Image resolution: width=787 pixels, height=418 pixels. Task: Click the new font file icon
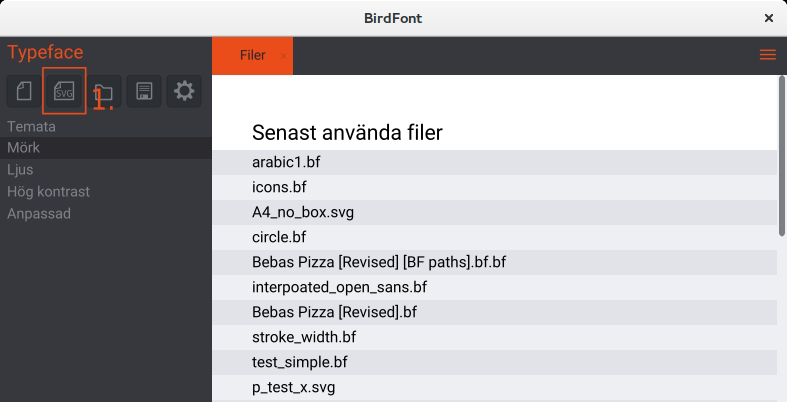[x=25, y=92]
